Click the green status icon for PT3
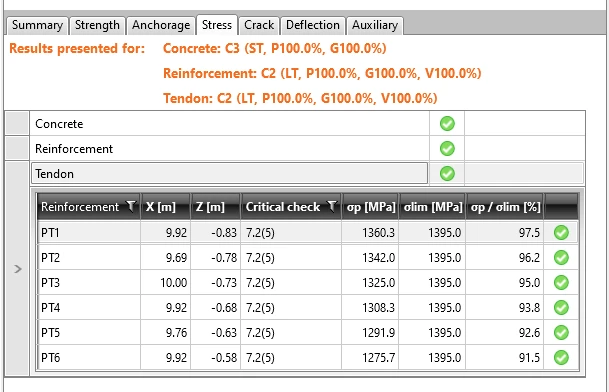 click(561, 282)
